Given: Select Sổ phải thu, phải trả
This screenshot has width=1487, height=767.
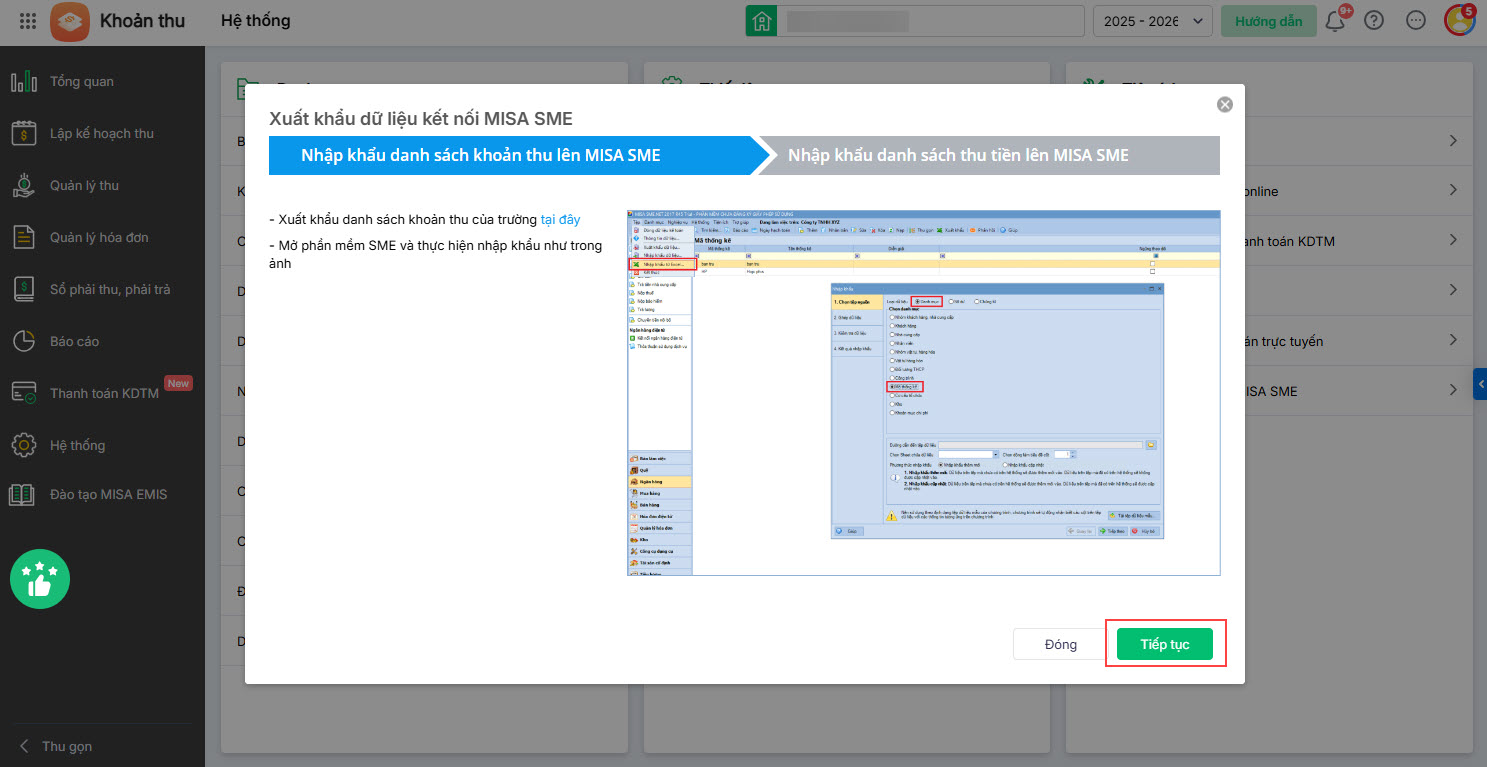Looking at the screenshot, I should coord(102,289).
